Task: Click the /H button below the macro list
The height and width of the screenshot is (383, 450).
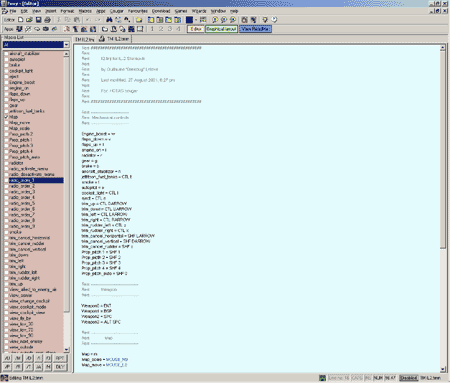Action: 48,367
